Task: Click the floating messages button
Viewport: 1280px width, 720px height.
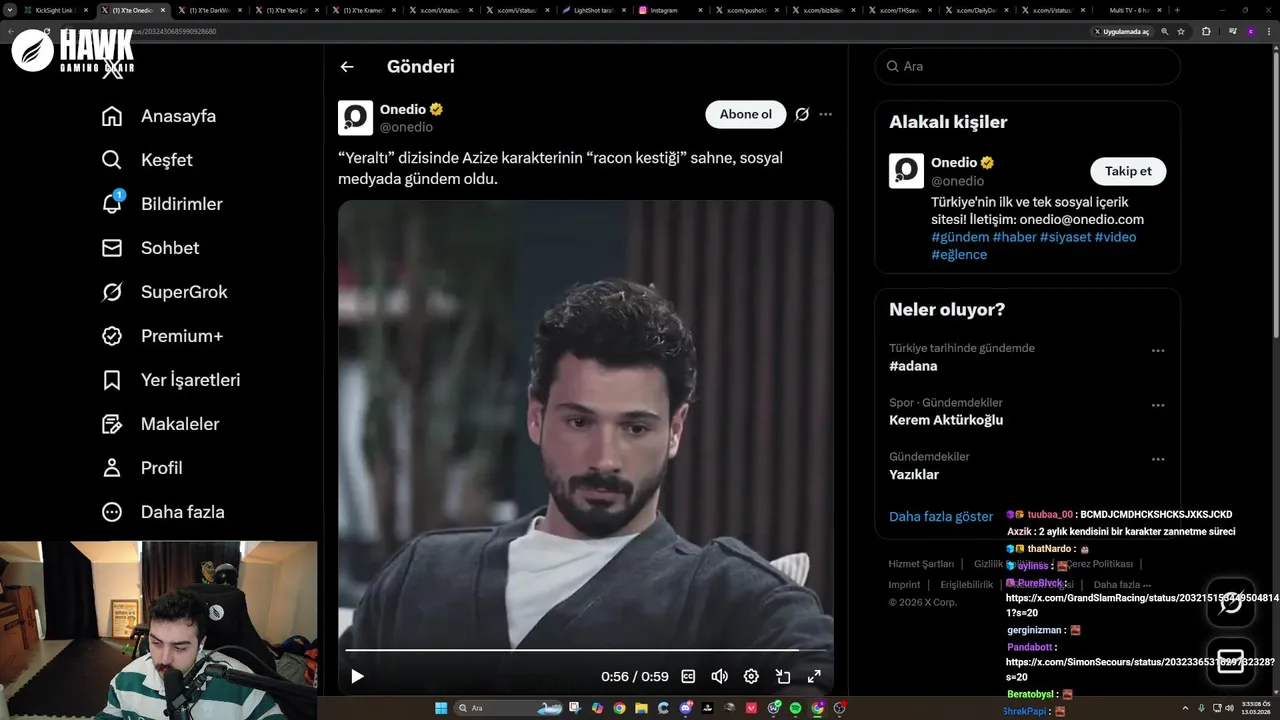Action: pos(1231,661)
